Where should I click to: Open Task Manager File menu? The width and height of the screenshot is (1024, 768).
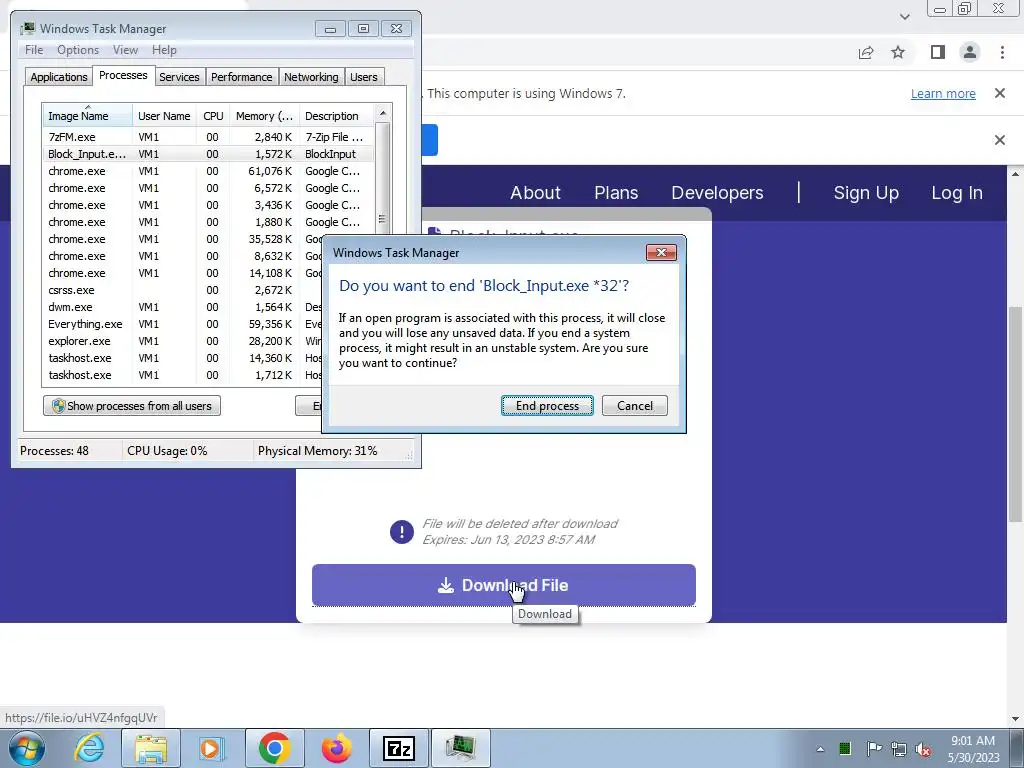pos(34,50)
